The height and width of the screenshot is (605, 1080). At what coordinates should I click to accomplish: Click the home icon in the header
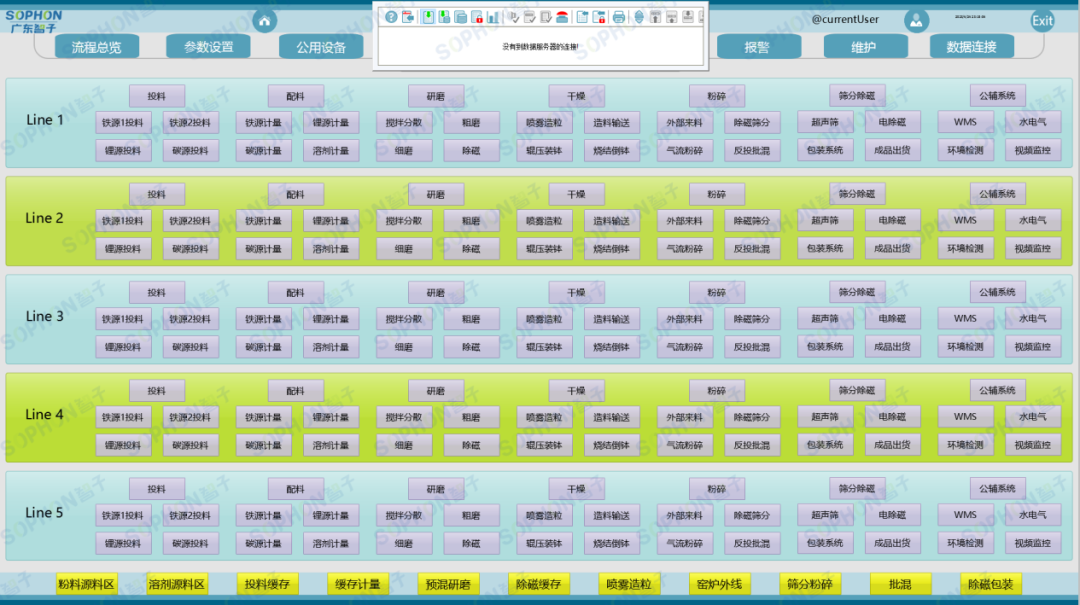coord(264,21)
